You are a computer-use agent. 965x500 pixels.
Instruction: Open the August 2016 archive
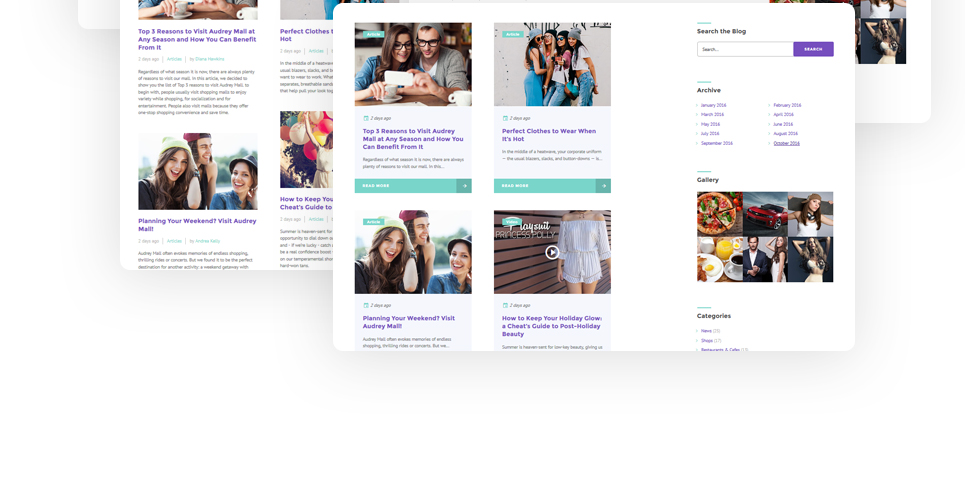(785, 134)
